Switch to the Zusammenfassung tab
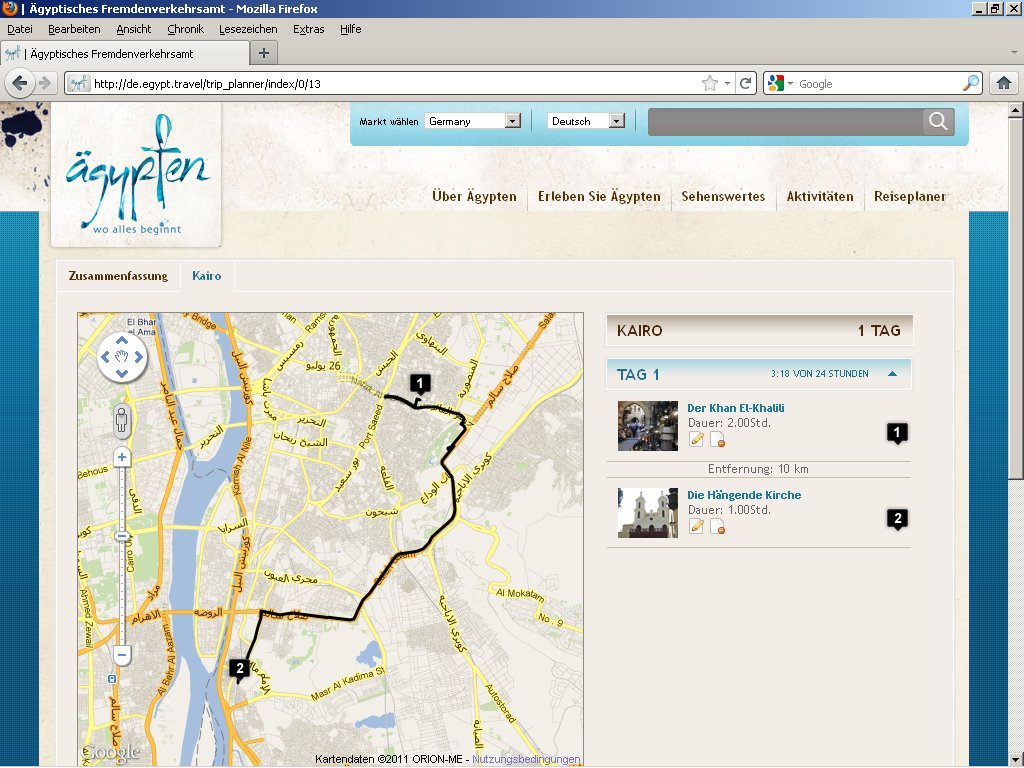 click(116, 275)
